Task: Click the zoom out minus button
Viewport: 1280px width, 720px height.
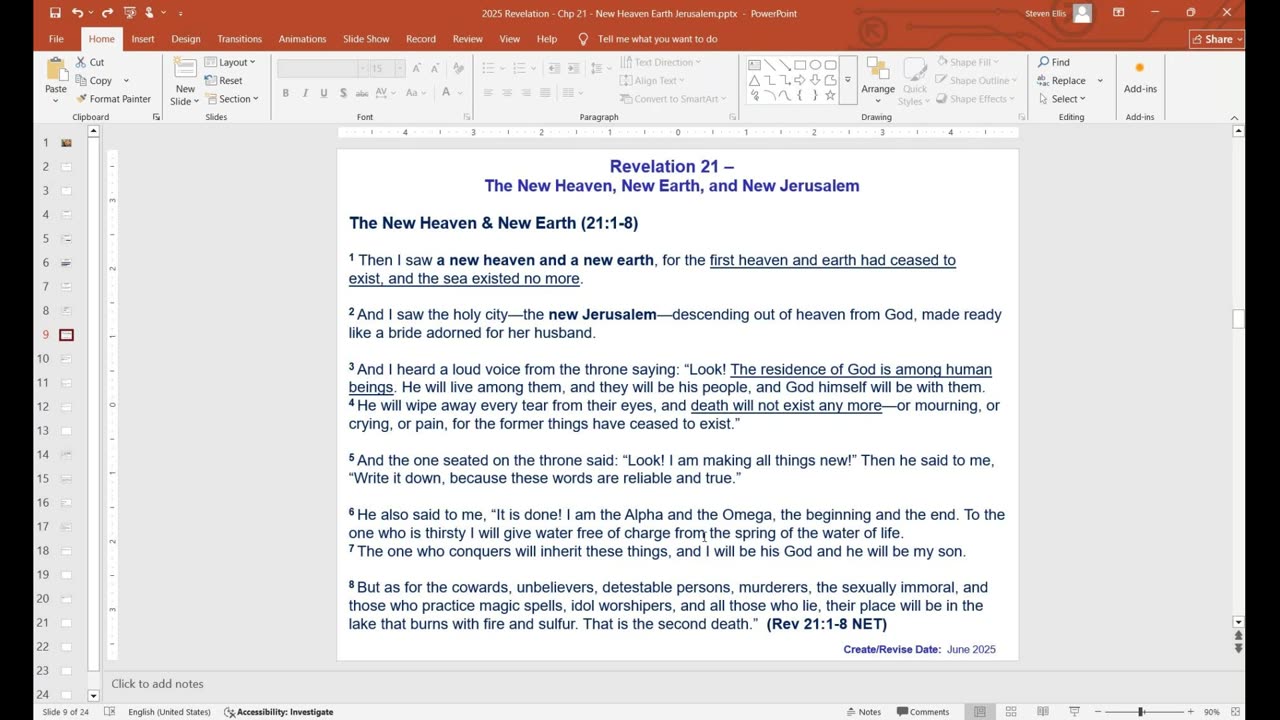Action: [x=1097, y=712]
